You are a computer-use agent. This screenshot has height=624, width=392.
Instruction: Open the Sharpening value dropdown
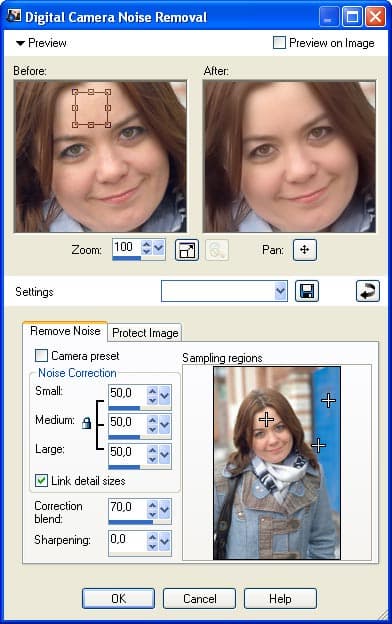click(x=164, y=542)
